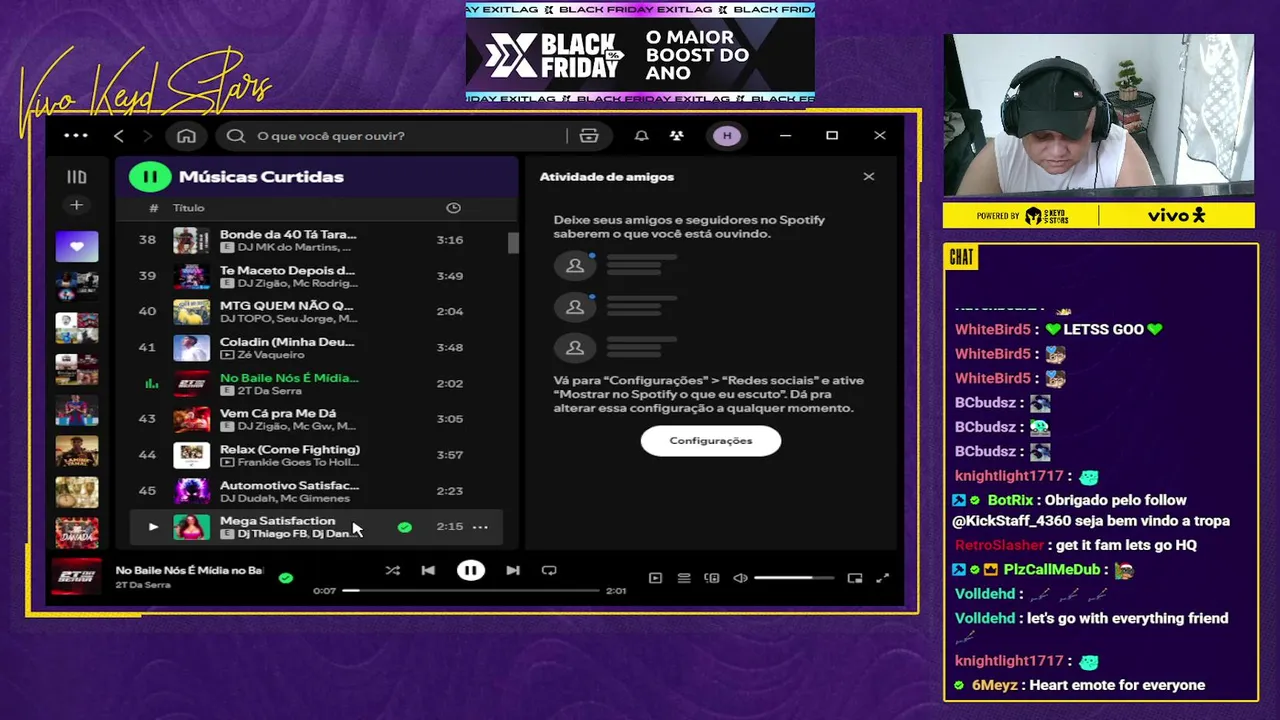Open artist 'Frankie Goes To Holl...' link
This screenshot has width=1280, height=720.
coord(297,462)
